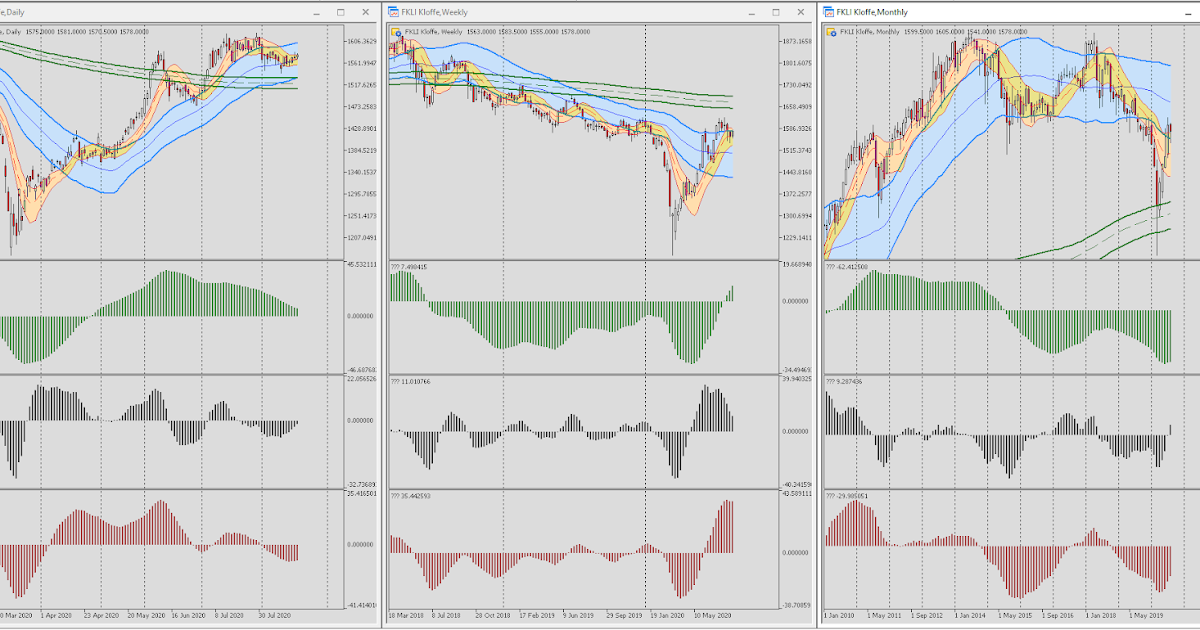Close the Weekly chart window
This screenshot has height=630, width=1200.
(800, 12)
